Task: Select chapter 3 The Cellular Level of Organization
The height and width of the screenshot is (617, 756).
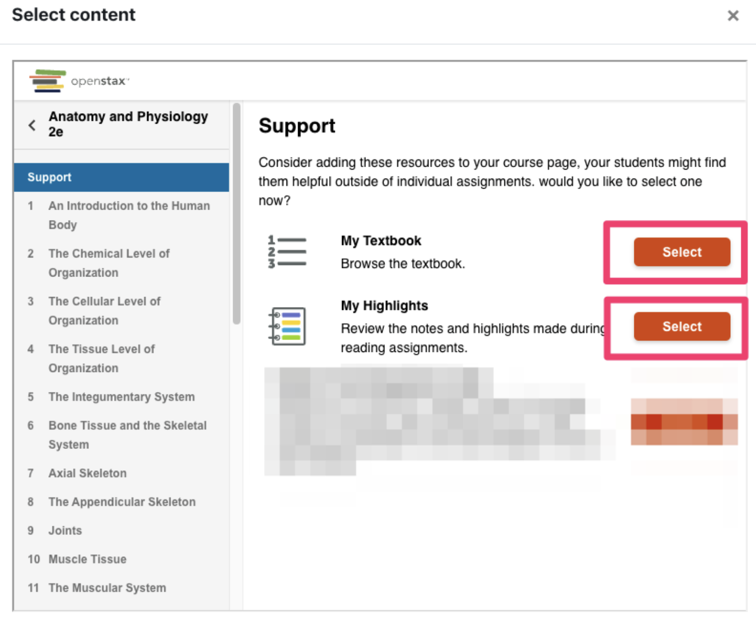Action: [104, 311]
